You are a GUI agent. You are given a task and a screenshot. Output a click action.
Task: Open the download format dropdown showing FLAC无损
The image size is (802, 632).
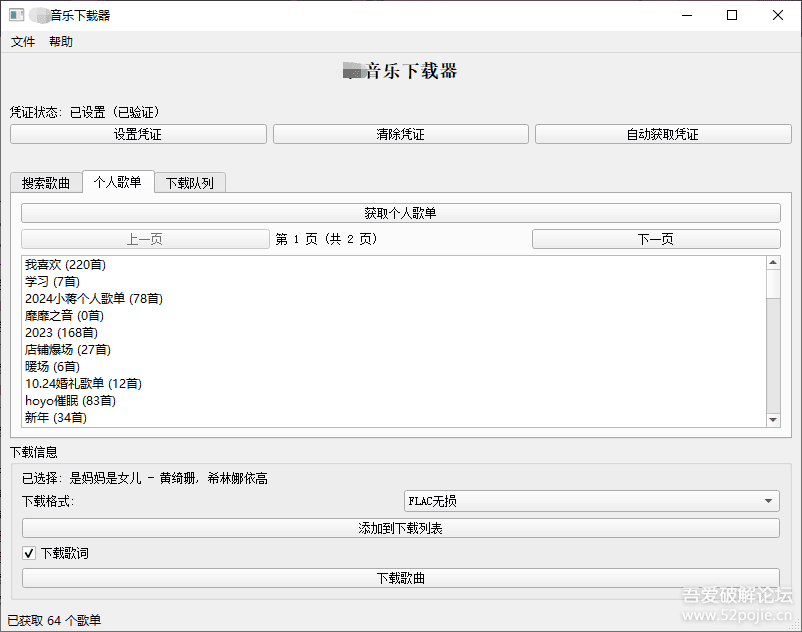[591, 501]
